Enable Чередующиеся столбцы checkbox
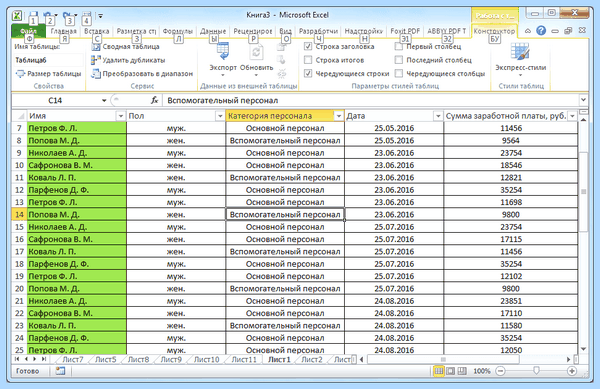 click(x=399, y=73)
